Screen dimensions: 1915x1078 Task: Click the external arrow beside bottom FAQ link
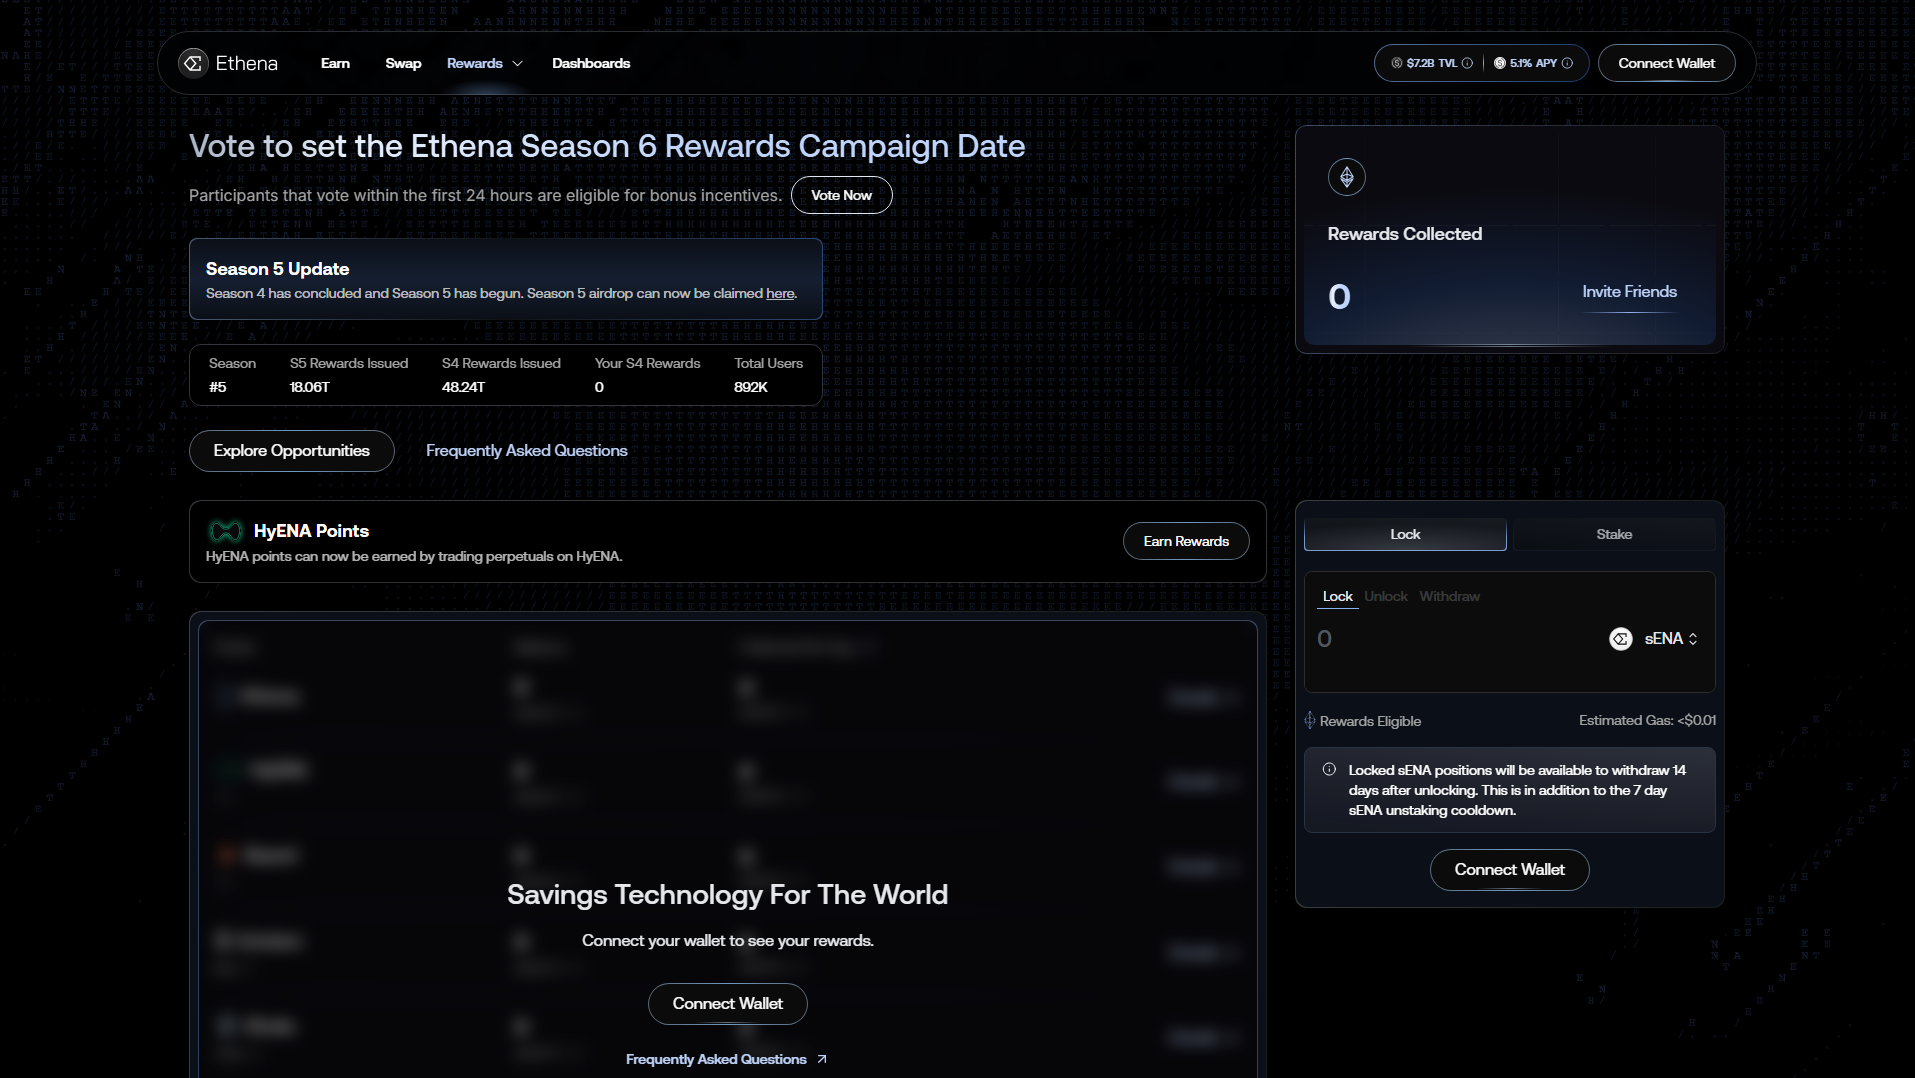822,1059
